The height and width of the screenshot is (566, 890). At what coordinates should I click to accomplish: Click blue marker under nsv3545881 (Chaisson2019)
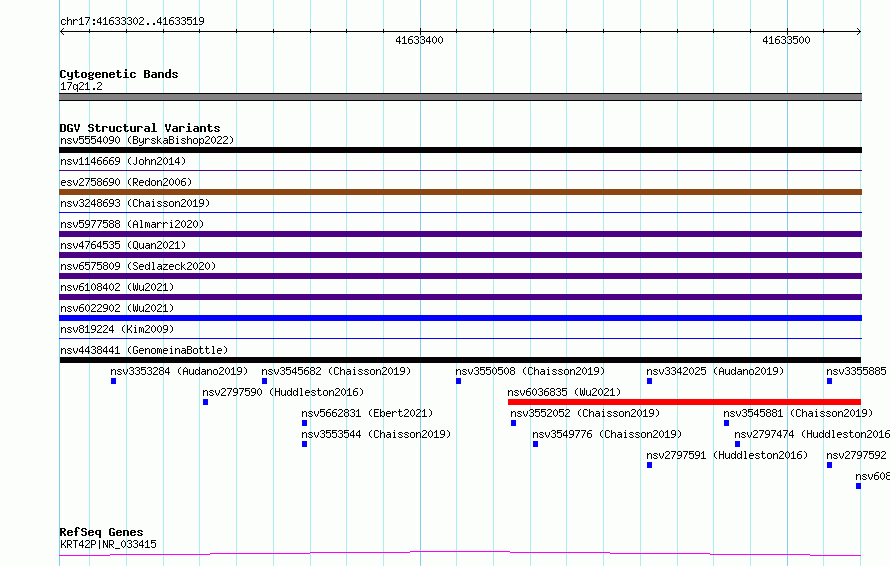pyautogui.click(x=727, y=423)
